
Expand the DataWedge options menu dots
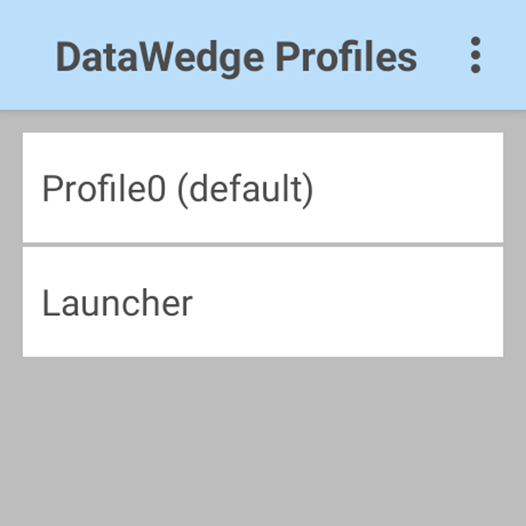475,55
